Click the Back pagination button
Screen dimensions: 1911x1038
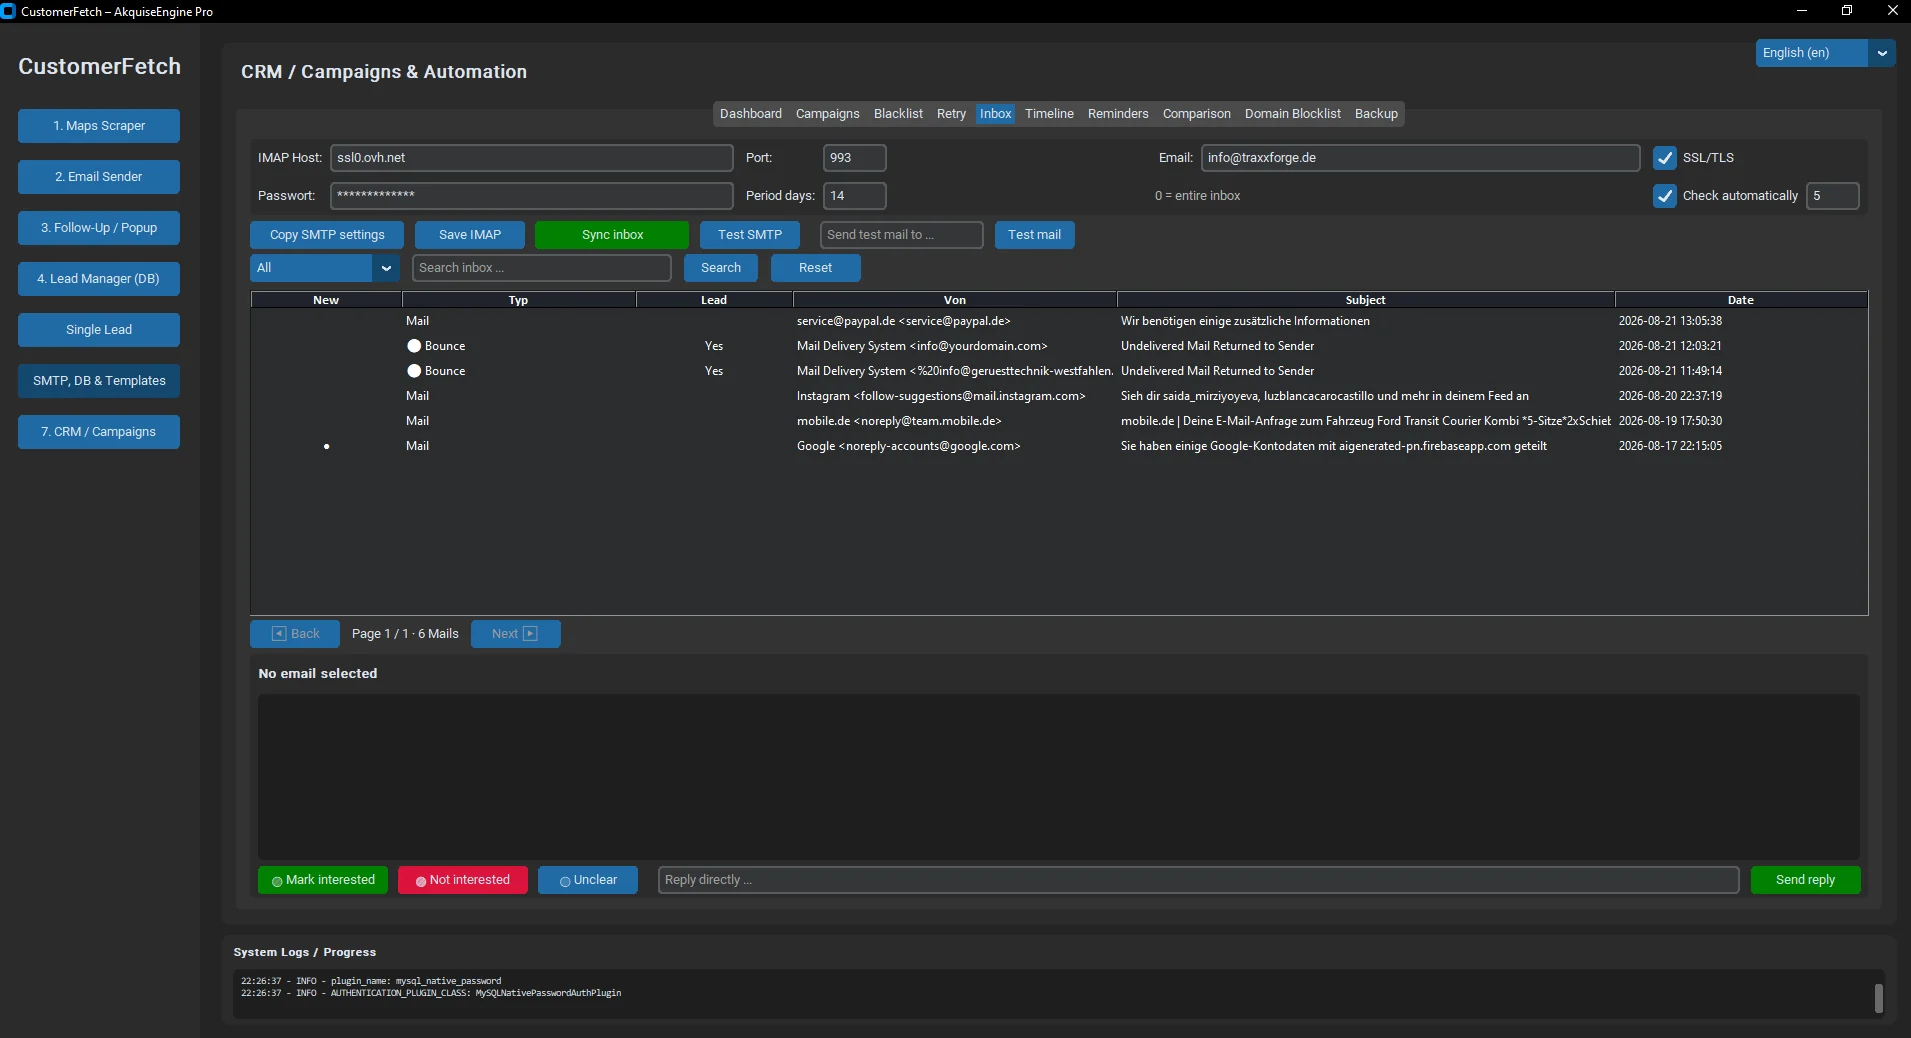295,634
